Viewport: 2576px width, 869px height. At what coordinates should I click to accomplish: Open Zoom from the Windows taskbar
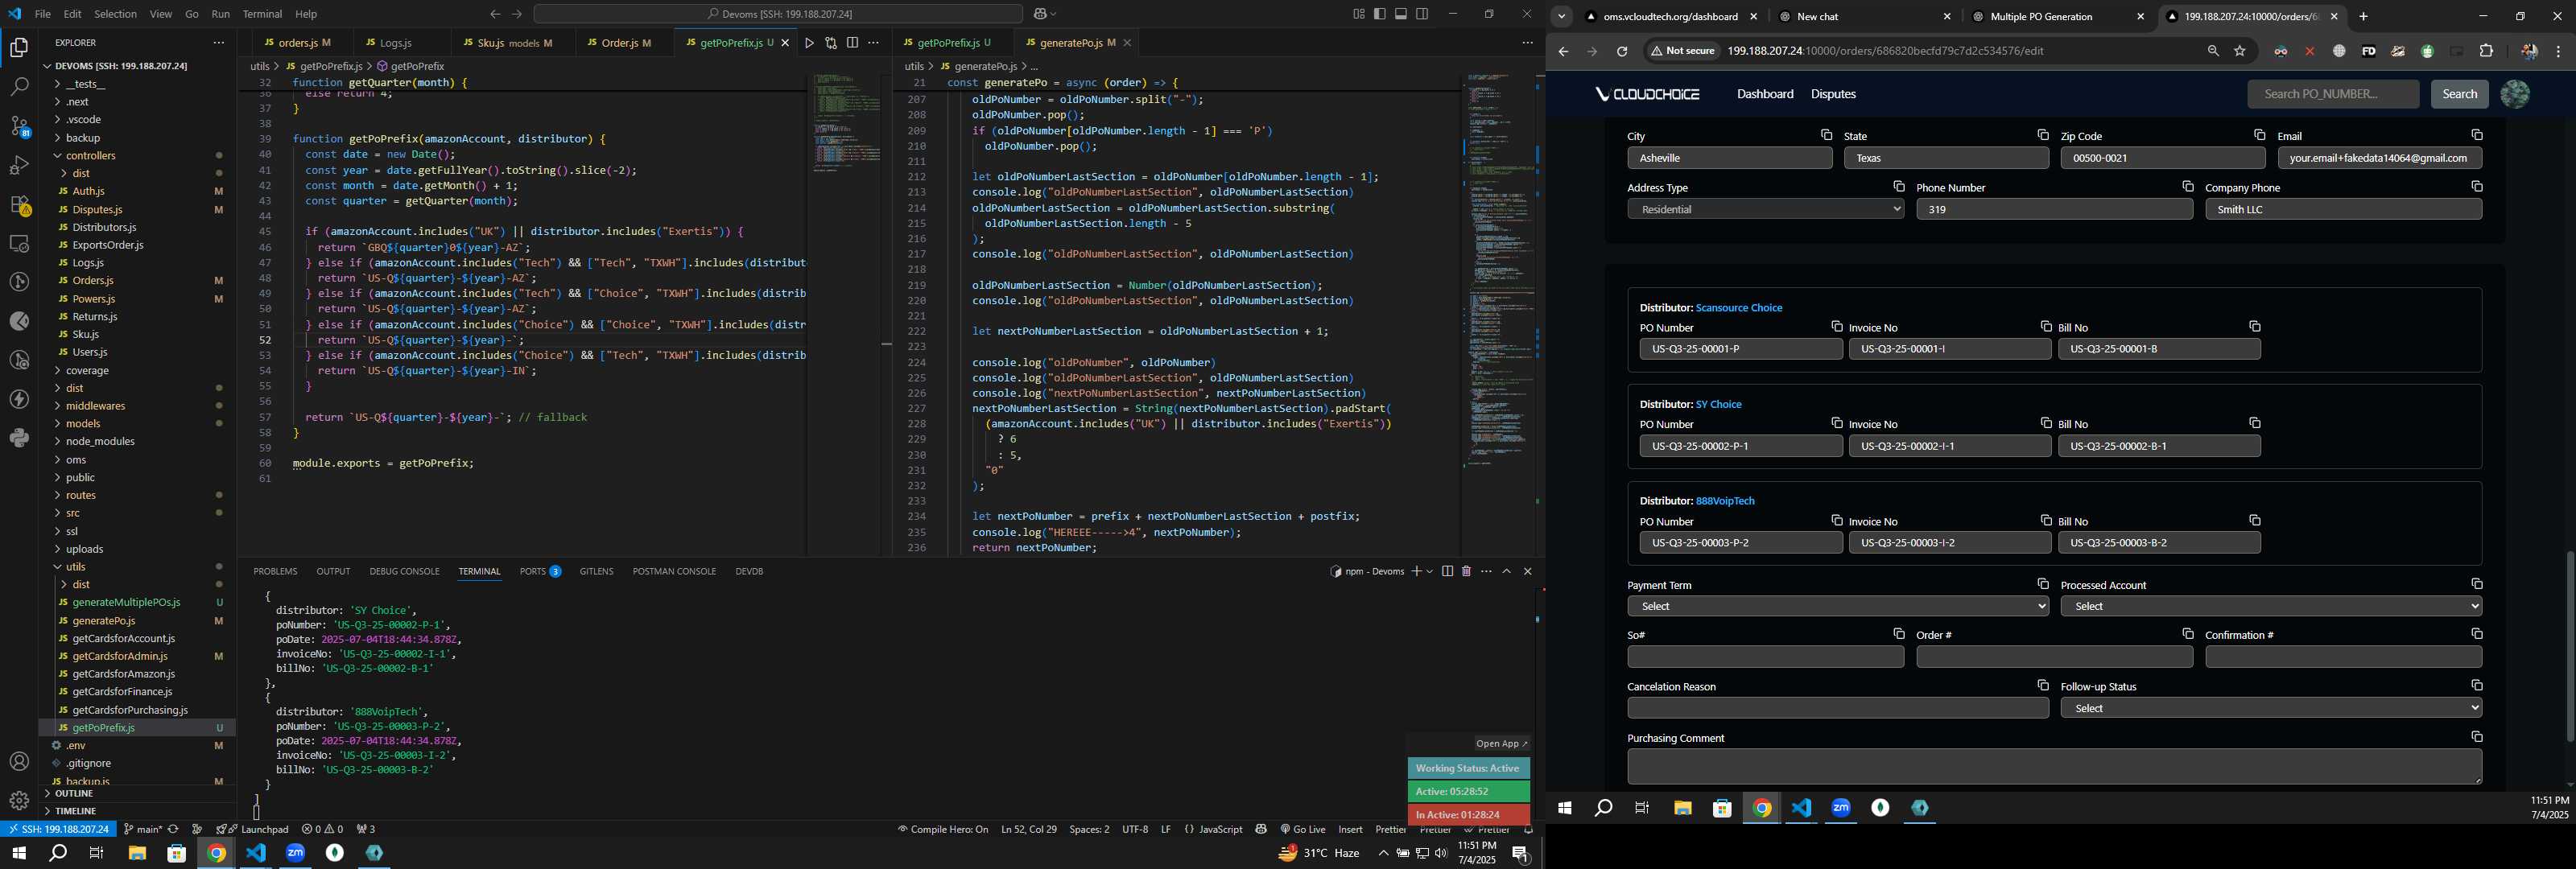tap(295, 853)
